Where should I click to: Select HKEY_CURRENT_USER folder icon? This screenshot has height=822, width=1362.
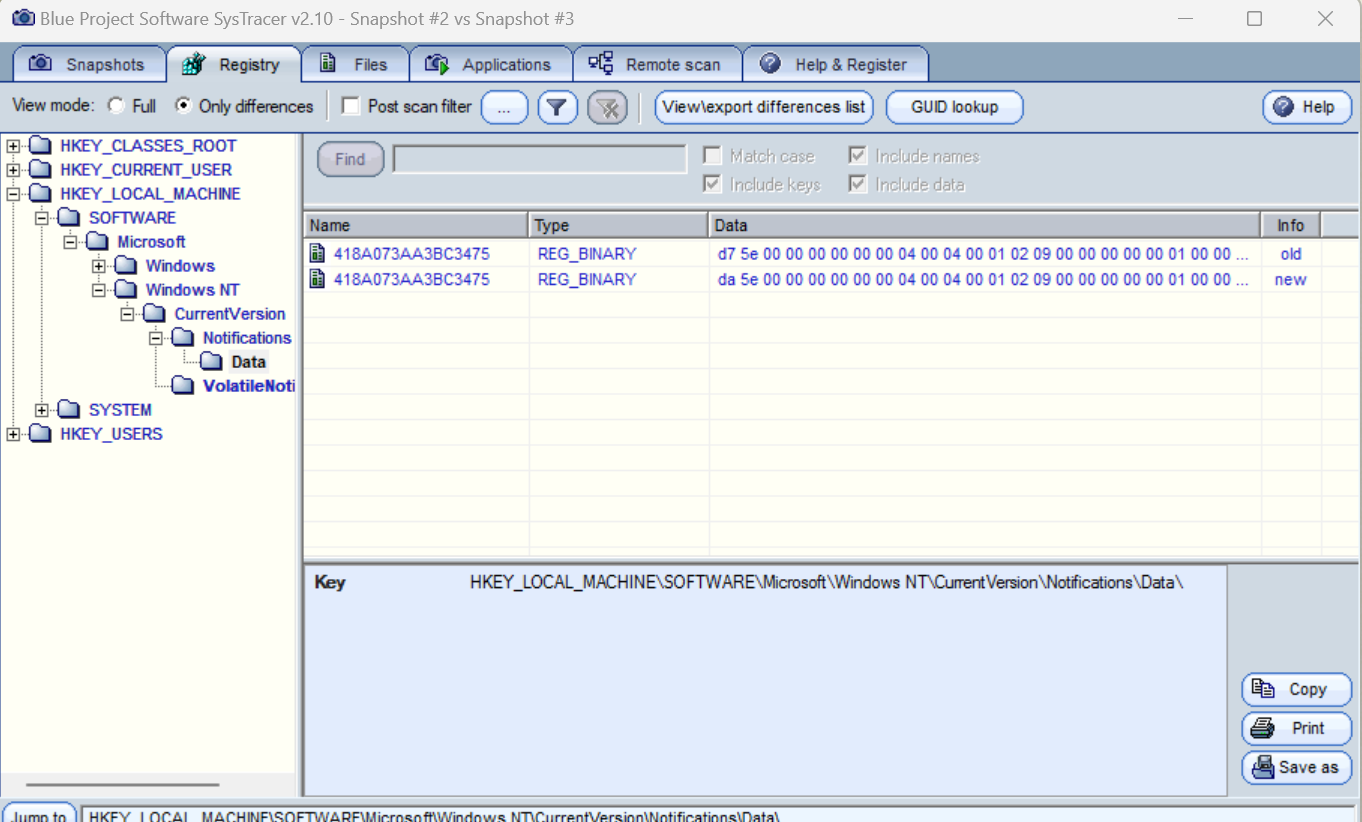click(x=40, y=170)
